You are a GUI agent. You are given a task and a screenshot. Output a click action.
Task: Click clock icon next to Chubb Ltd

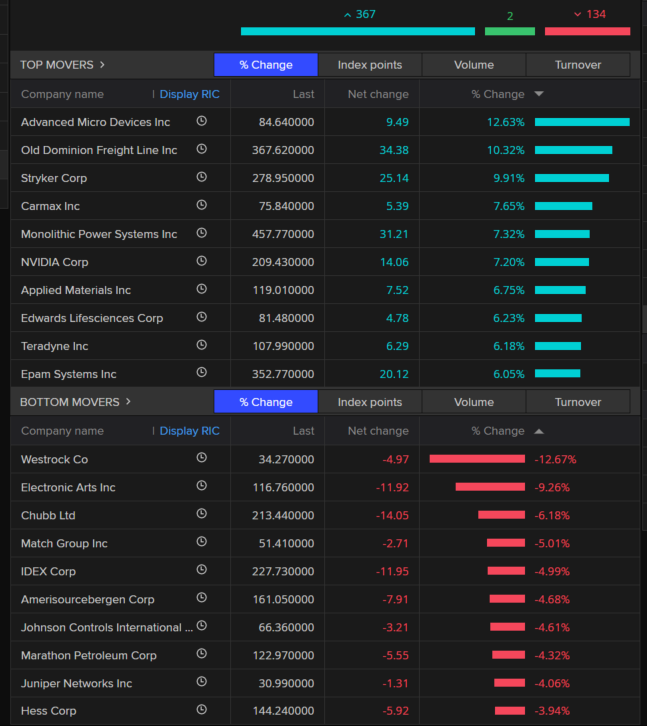click(201, 514)
